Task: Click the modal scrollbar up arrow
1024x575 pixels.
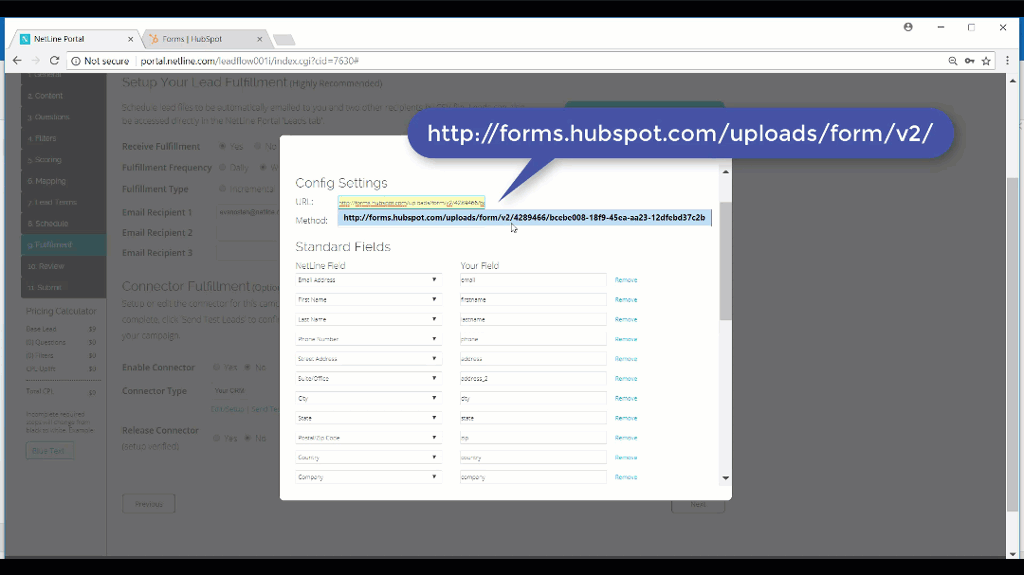Action: (x=726, y=172)
